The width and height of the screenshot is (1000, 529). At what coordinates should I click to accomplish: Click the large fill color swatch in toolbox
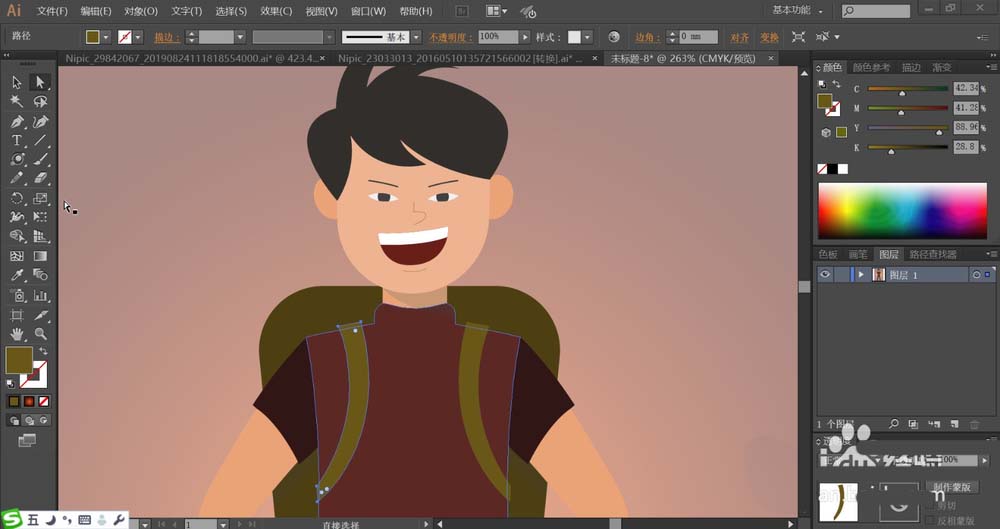click(x=18, y=361)
